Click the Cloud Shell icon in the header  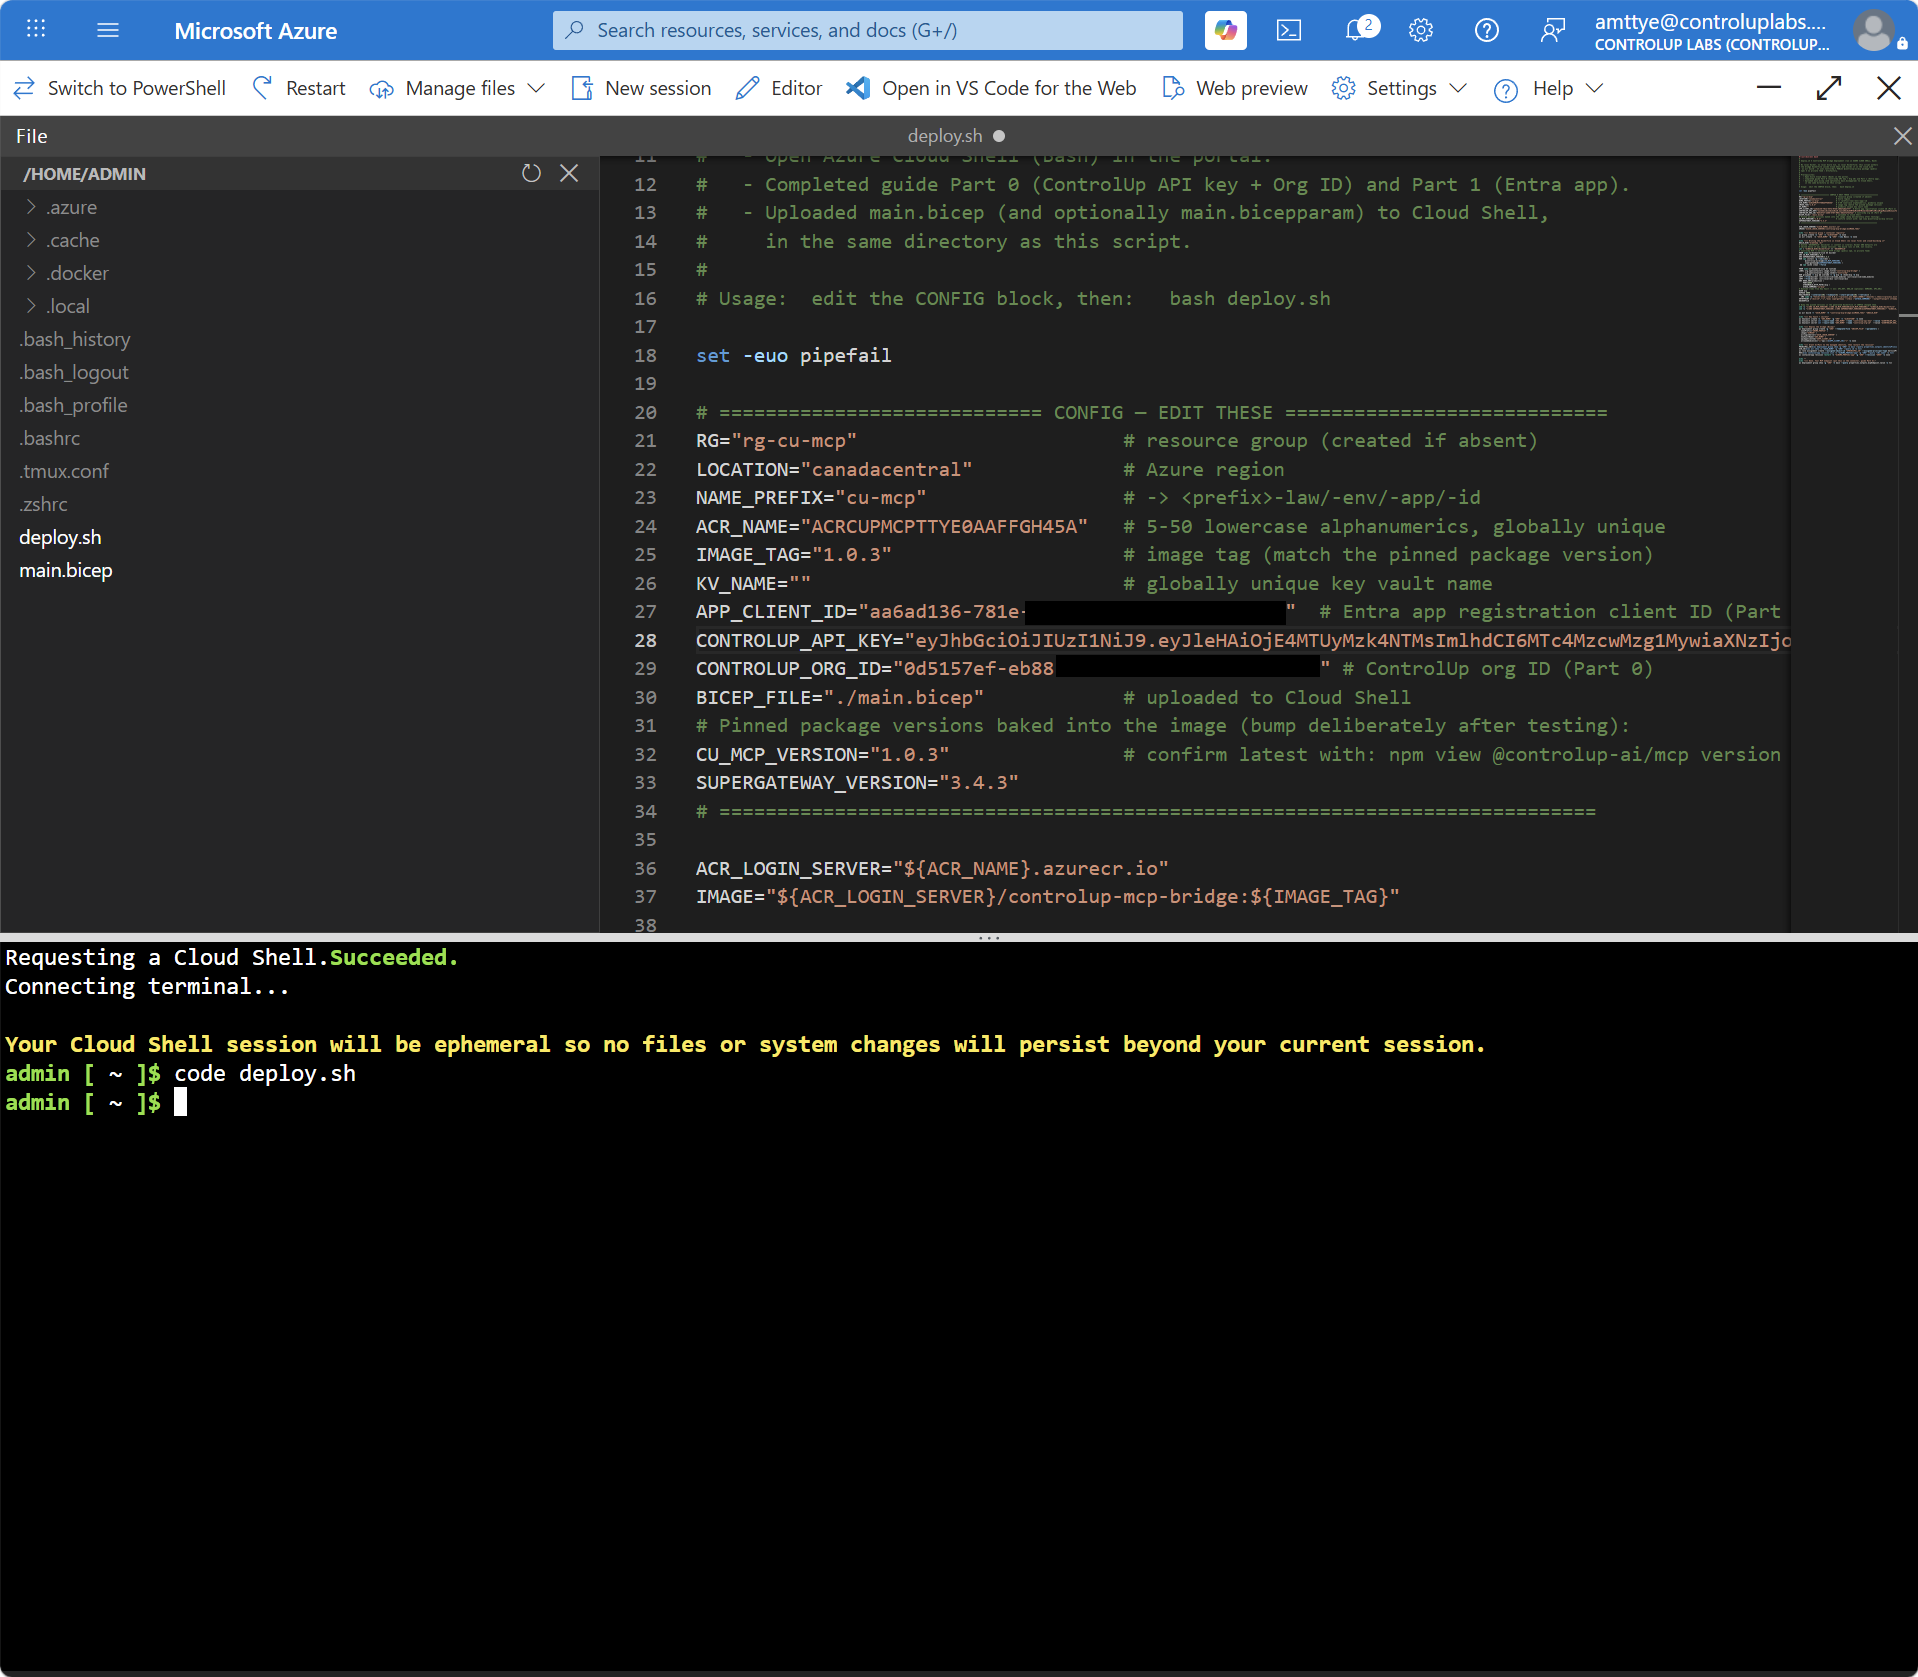1289,30
